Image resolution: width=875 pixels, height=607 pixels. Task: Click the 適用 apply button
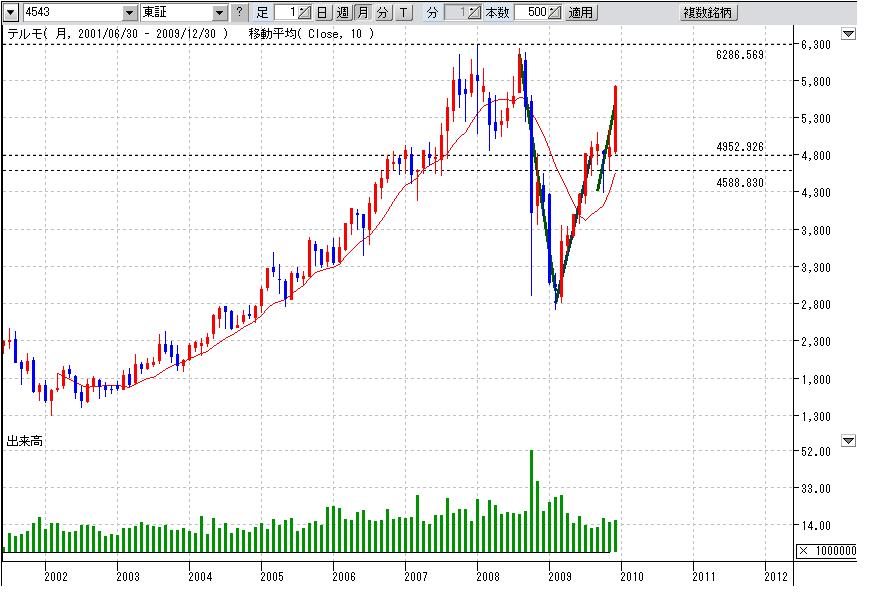(x=580, y=13)
